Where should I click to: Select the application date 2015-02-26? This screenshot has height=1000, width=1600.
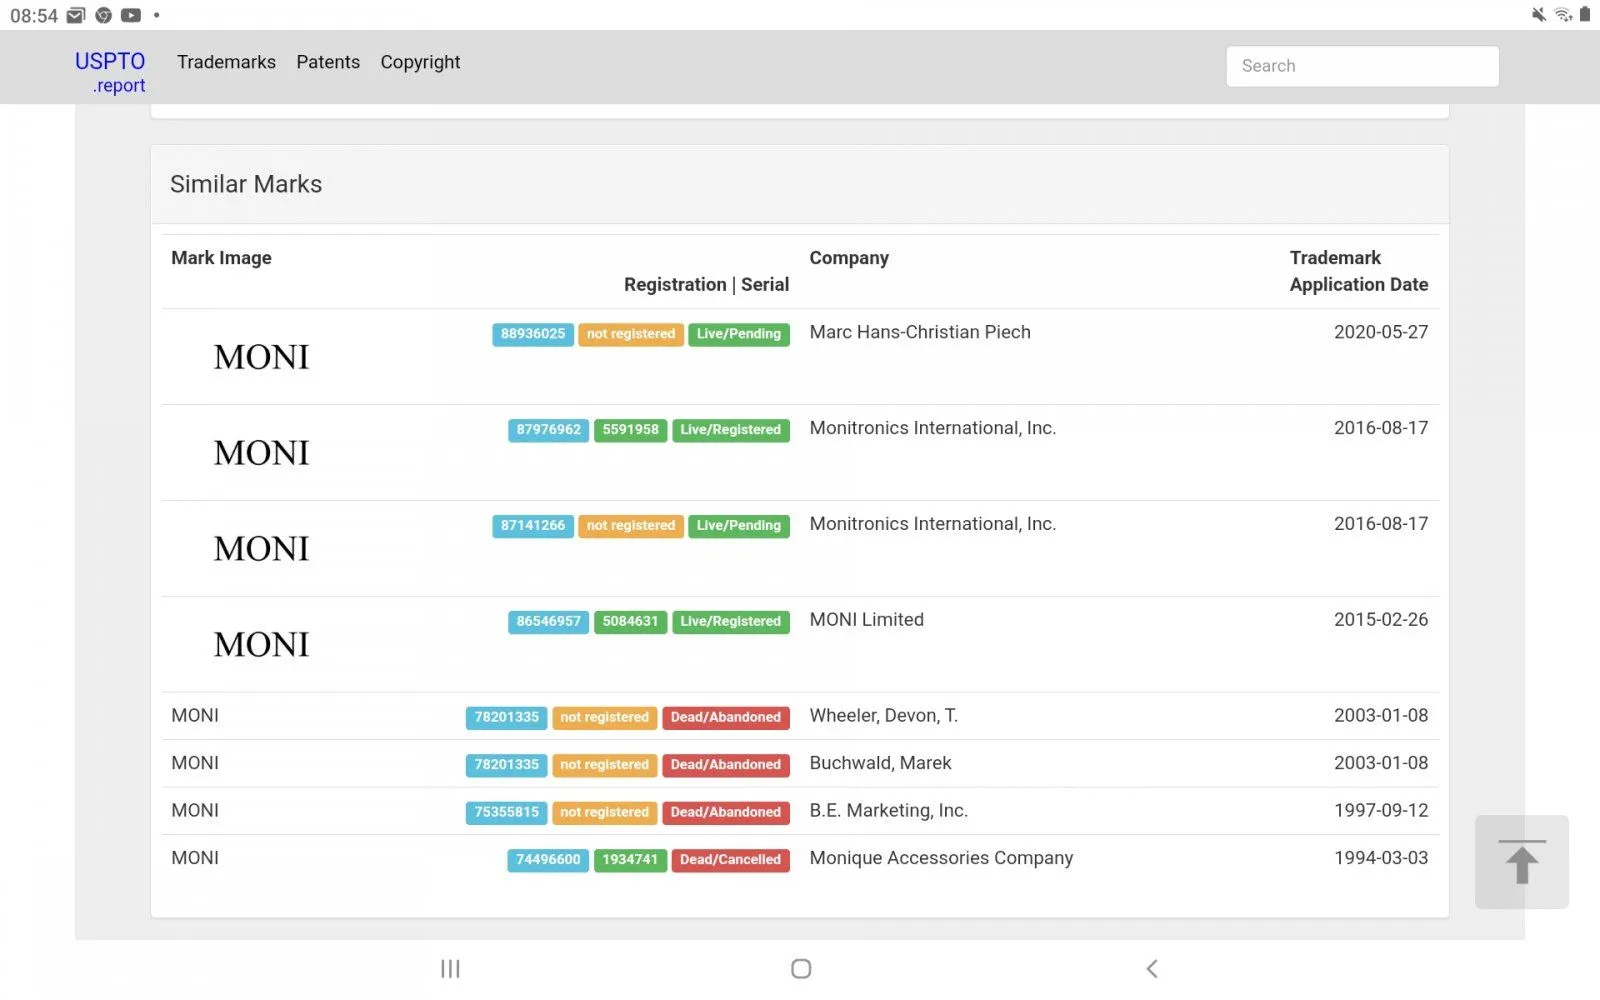coord(1381,620)
